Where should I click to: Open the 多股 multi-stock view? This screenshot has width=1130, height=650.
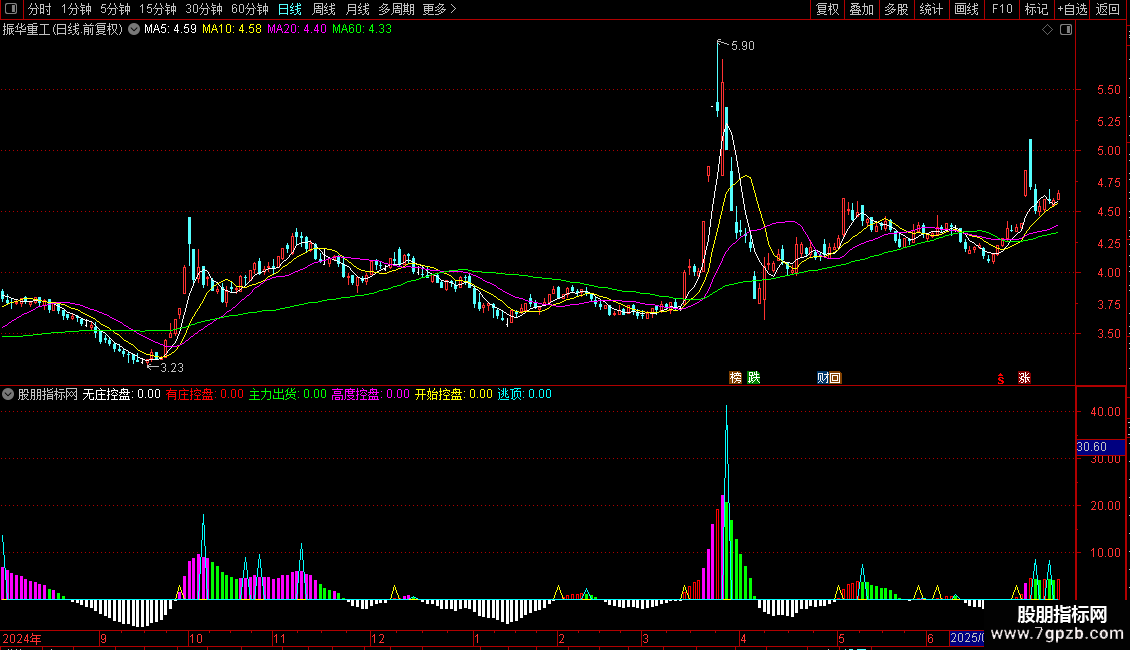[x=896, y=9]
